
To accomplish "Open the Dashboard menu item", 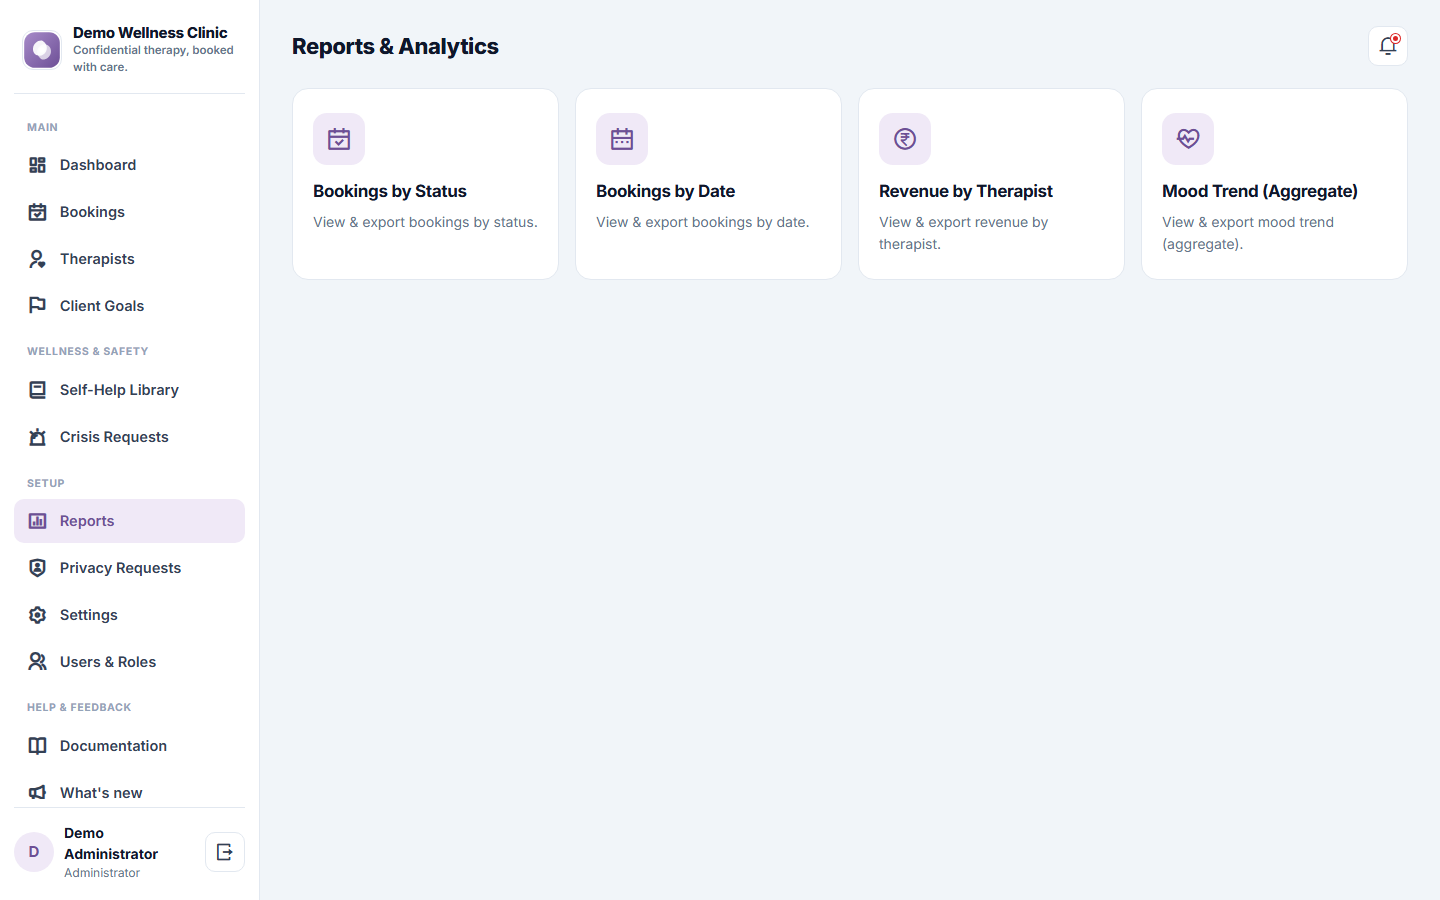I will coord(129,165).
